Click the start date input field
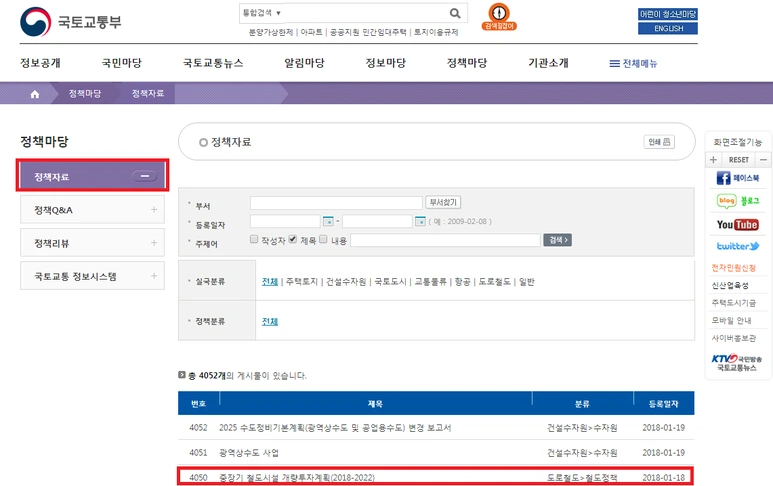Screen dimensions: 773x486 [x=285, y=221]
